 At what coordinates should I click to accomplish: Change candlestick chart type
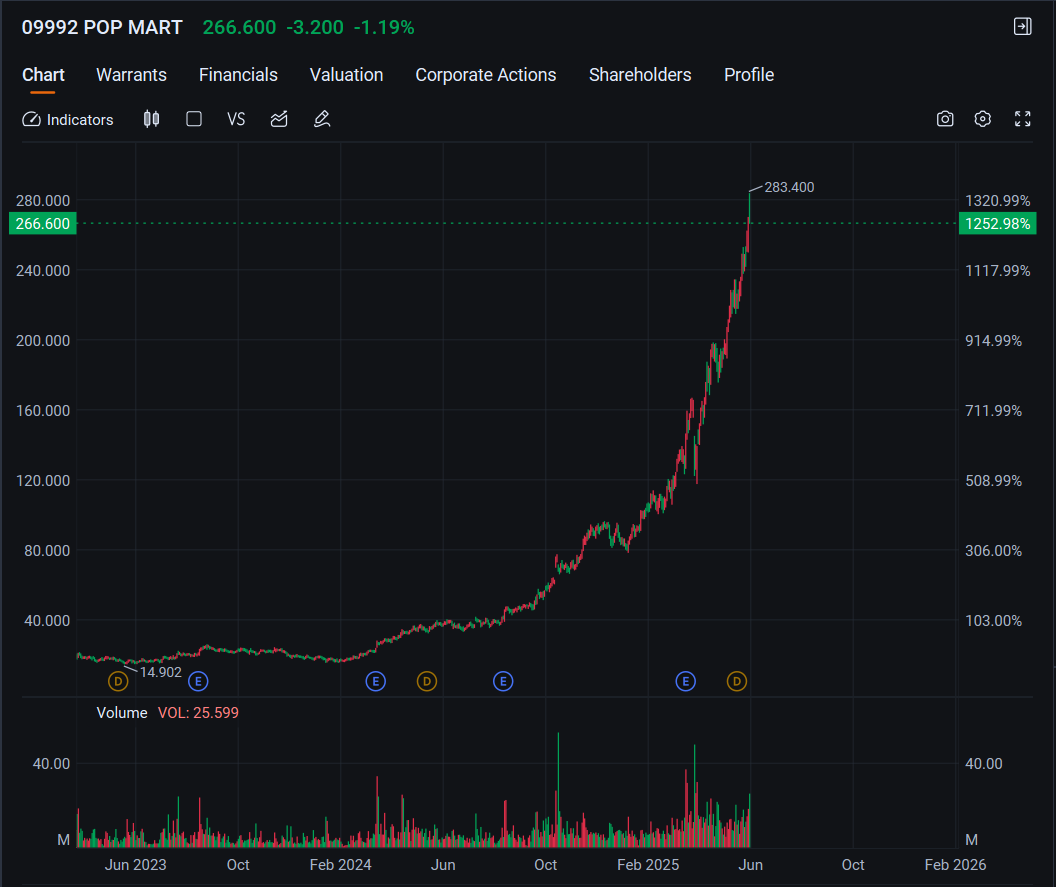152,119
